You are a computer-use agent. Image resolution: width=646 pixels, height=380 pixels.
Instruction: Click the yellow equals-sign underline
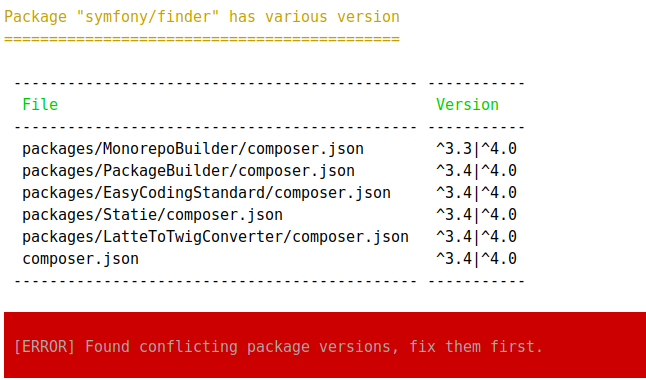[202, 39]
